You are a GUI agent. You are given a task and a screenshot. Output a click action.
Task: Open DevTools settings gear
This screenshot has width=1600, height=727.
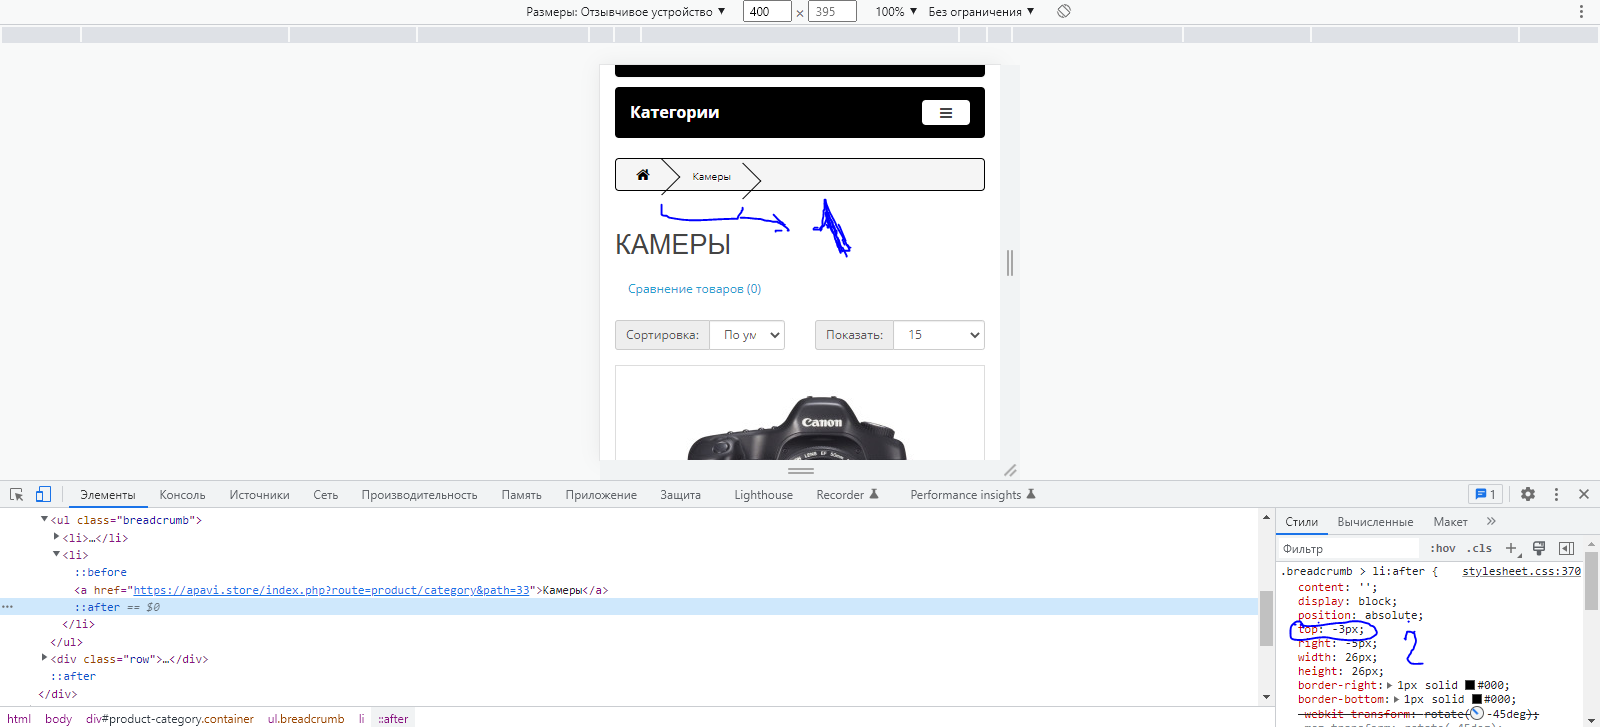point(1527,494)
